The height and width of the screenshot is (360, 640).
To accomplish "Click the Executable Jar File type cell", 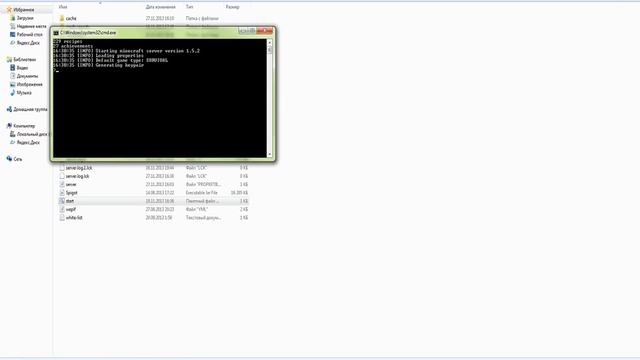I will point(202,193).
